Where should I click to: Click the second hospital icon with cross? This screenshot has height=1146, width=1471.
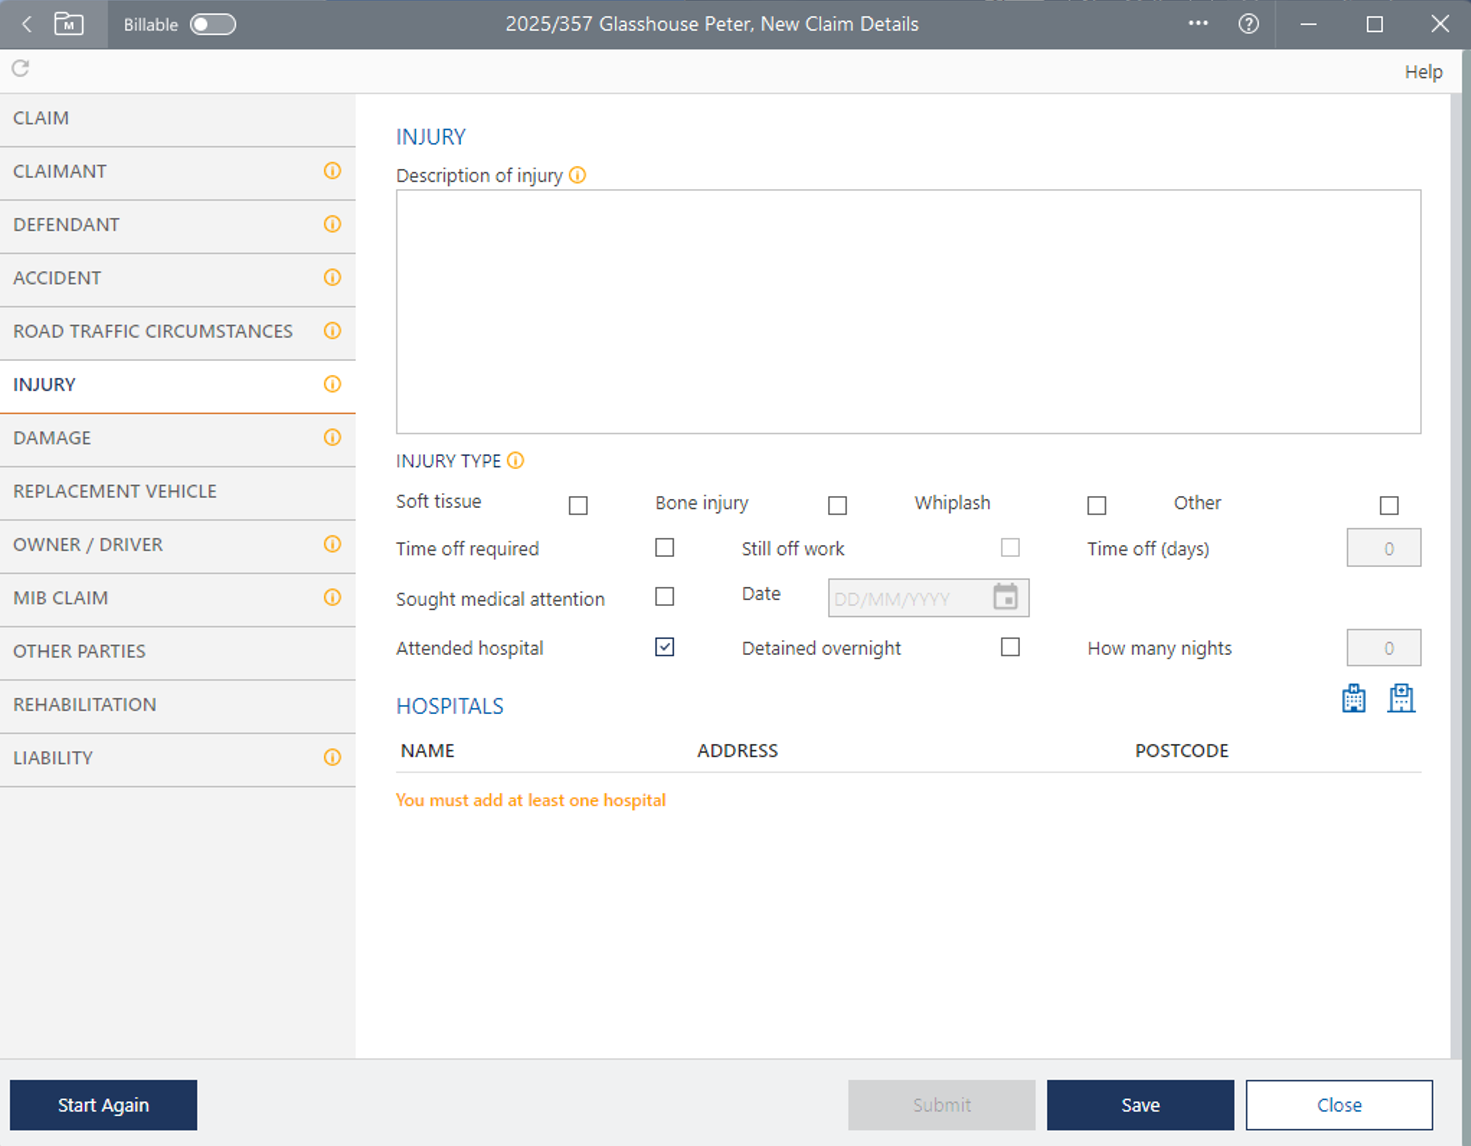[1401, 698]
